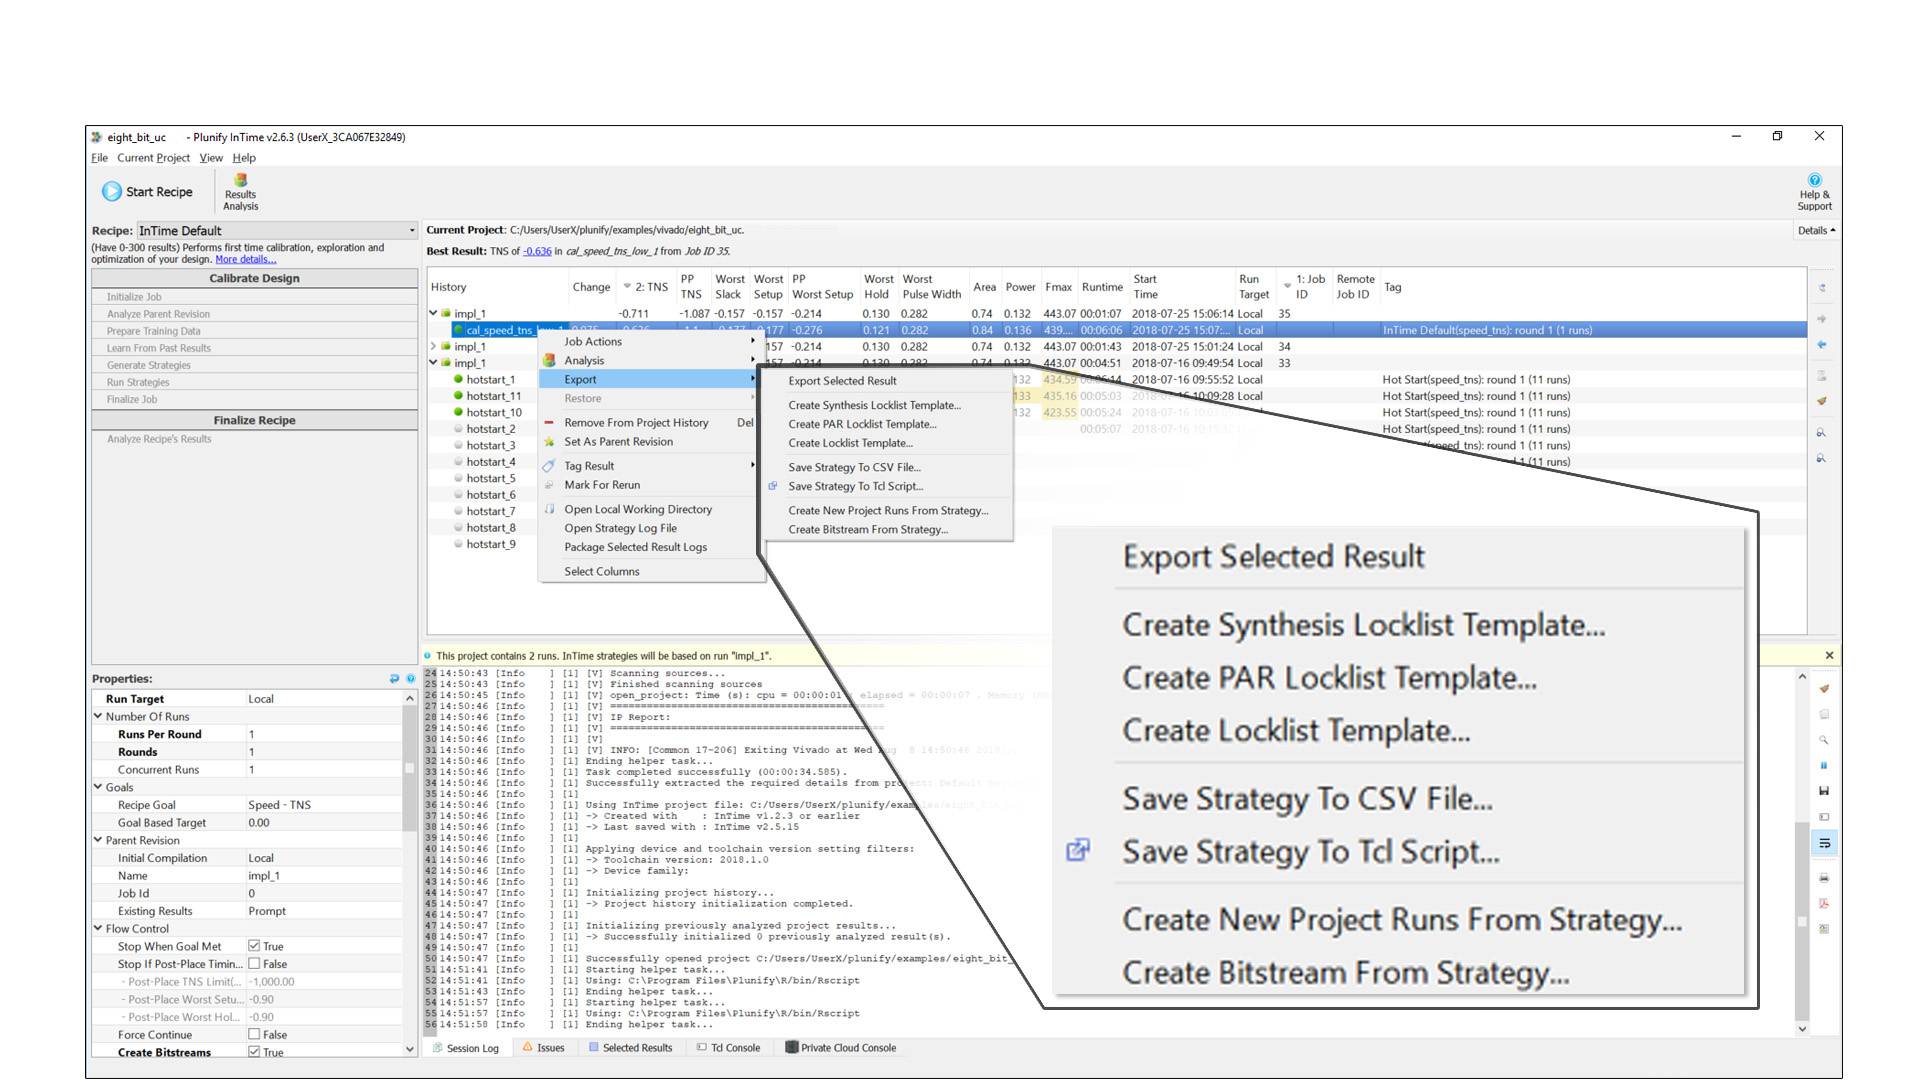Choose Select Columns in the context menu
This screenshot has width=1920, height=1080.
click(x=650, y=572)
